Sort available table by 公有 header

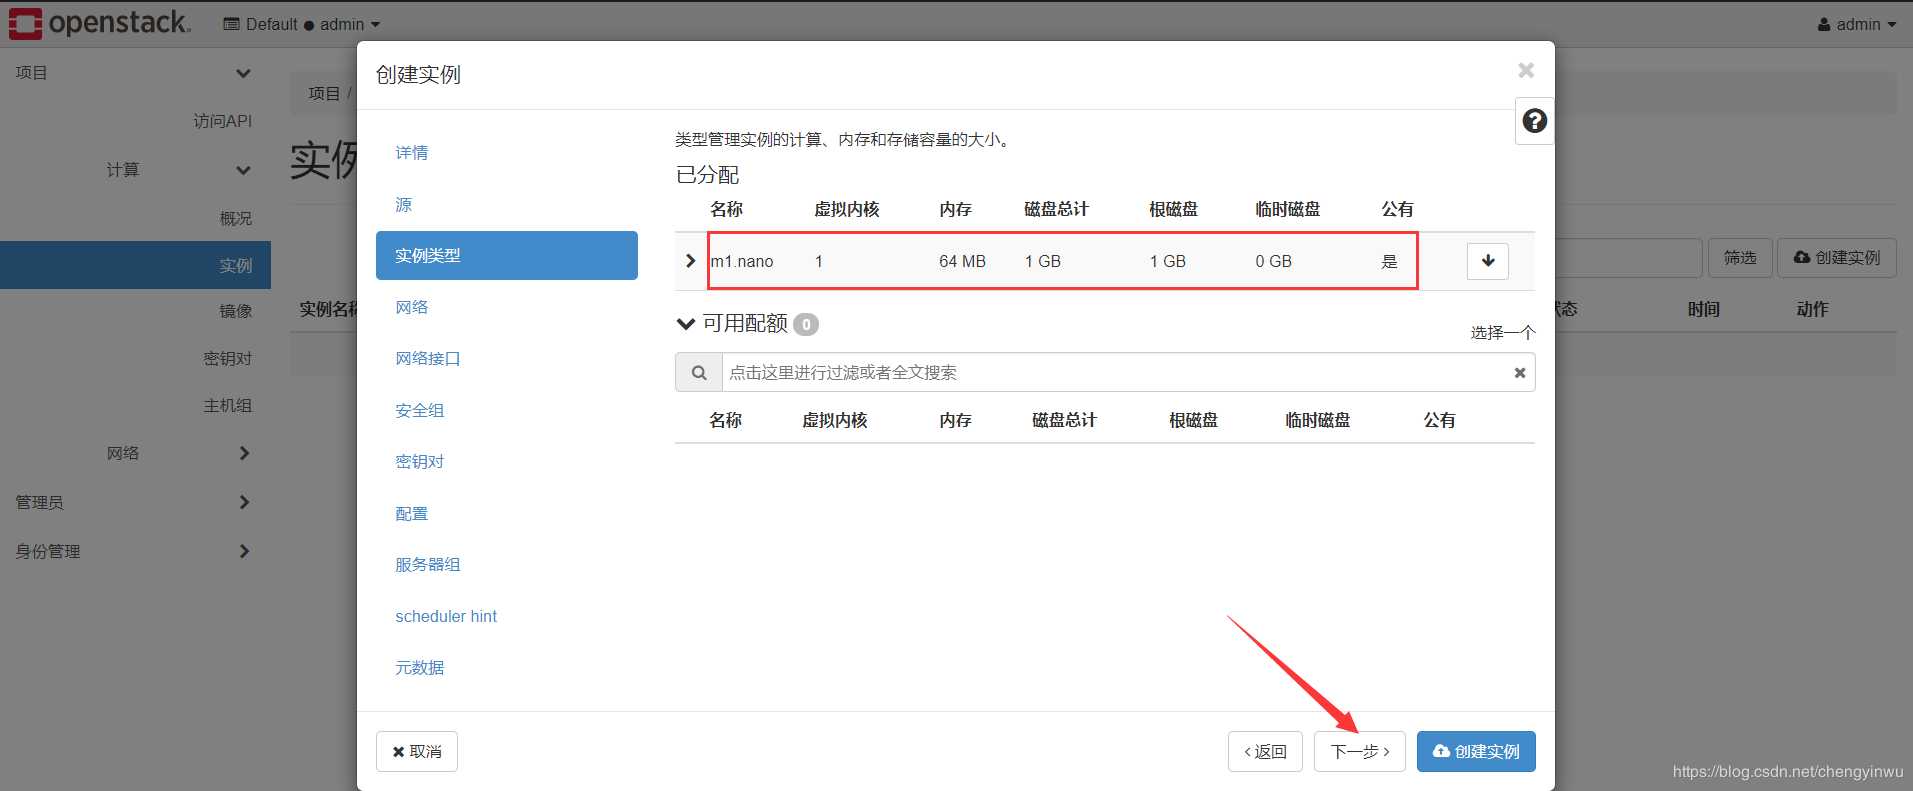pyautogui.click(x=1439, y=420)
